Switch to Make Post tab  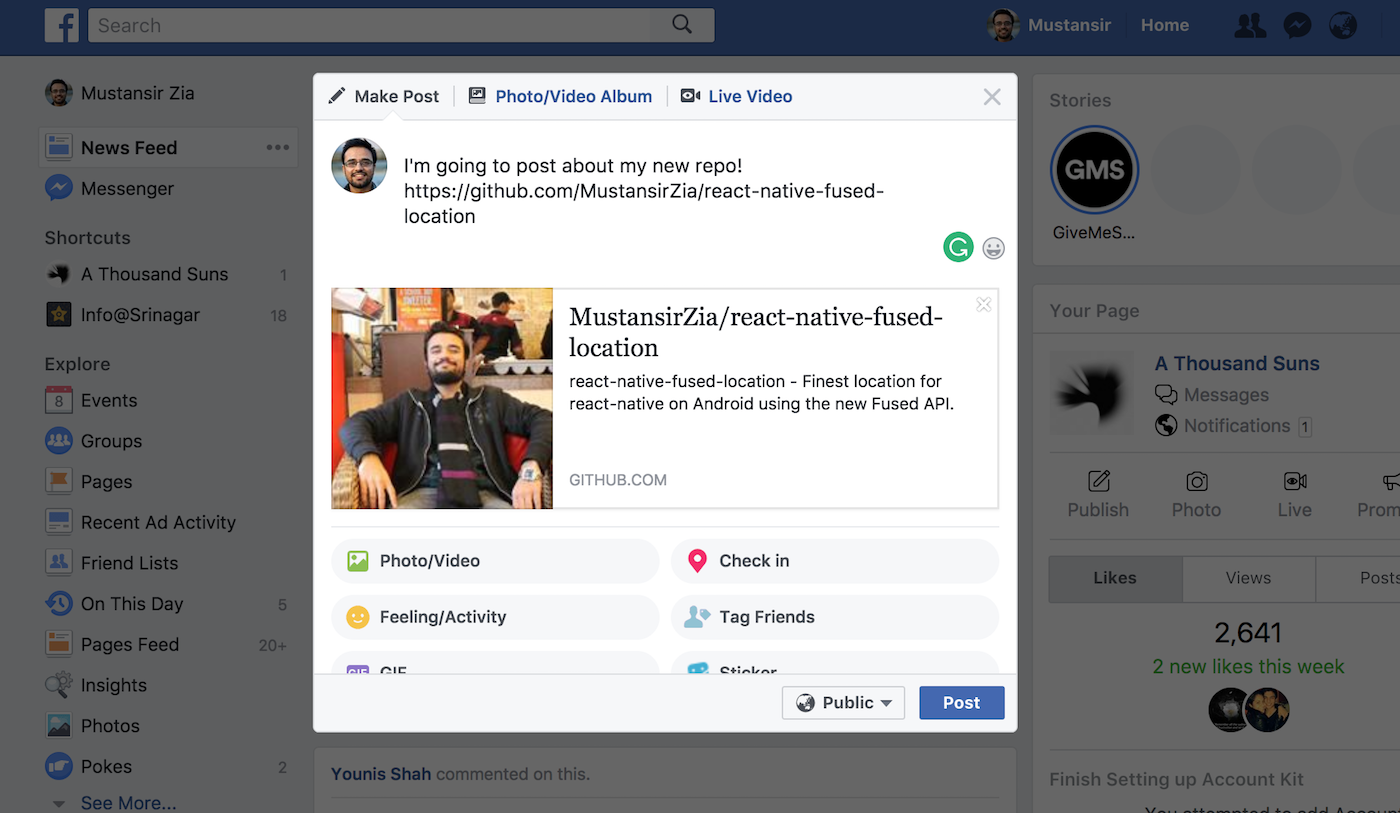pos(384,97)
